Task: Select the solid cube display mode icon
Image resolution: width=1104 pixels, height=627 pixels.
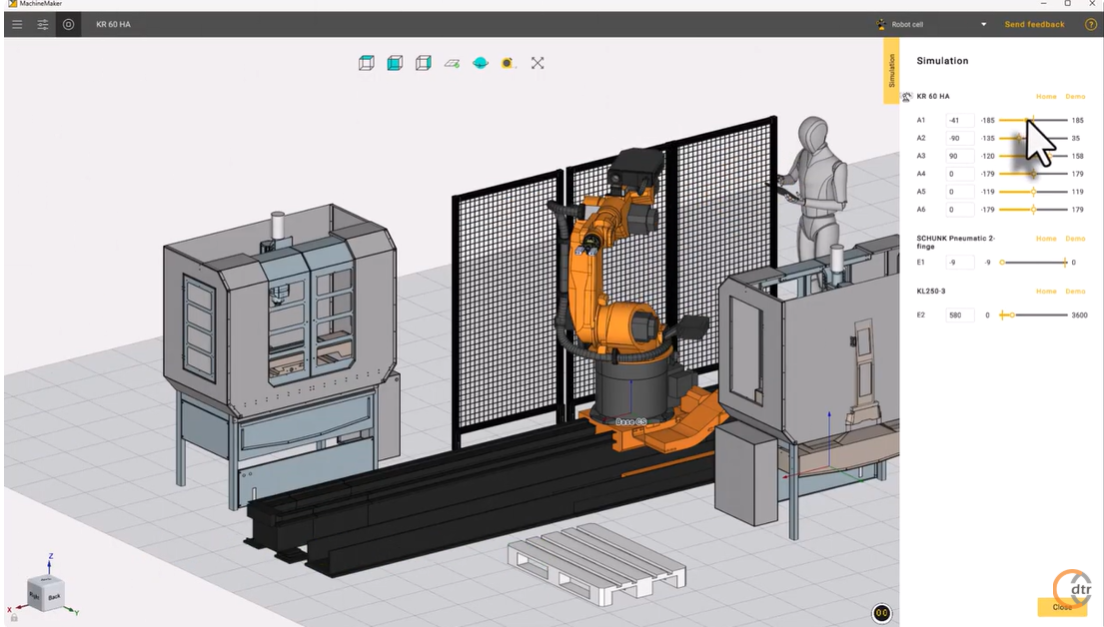Action: pos(395,62)
